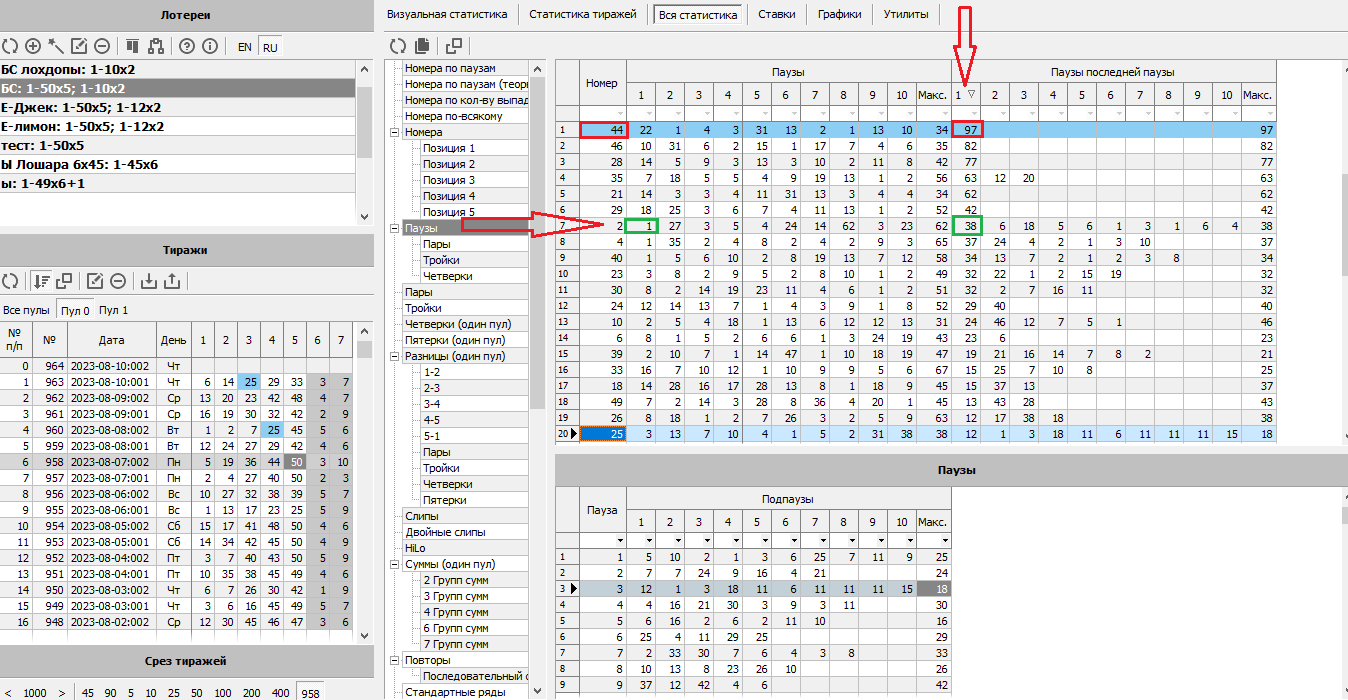
Task: Edit the selected lottery
Action: (79, 46)
